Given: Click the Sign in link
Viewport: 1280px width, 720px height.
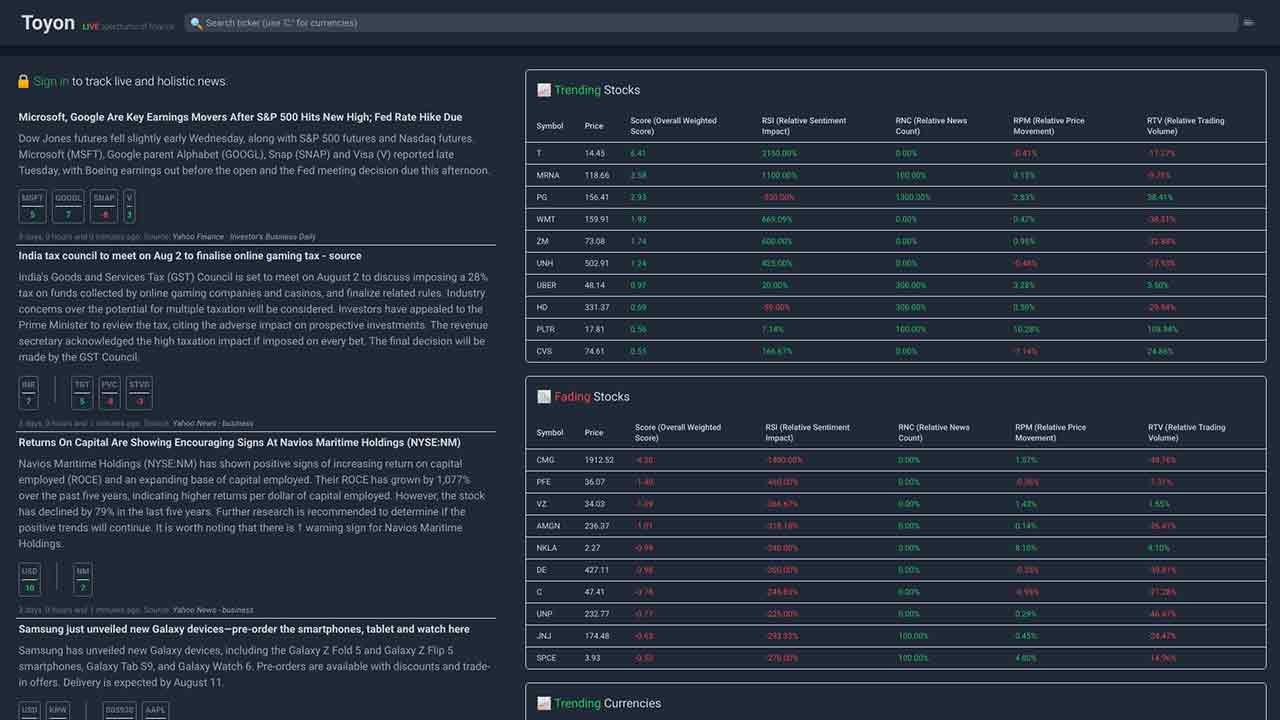Looking at the screenshot, I should [x=51, y=81].
